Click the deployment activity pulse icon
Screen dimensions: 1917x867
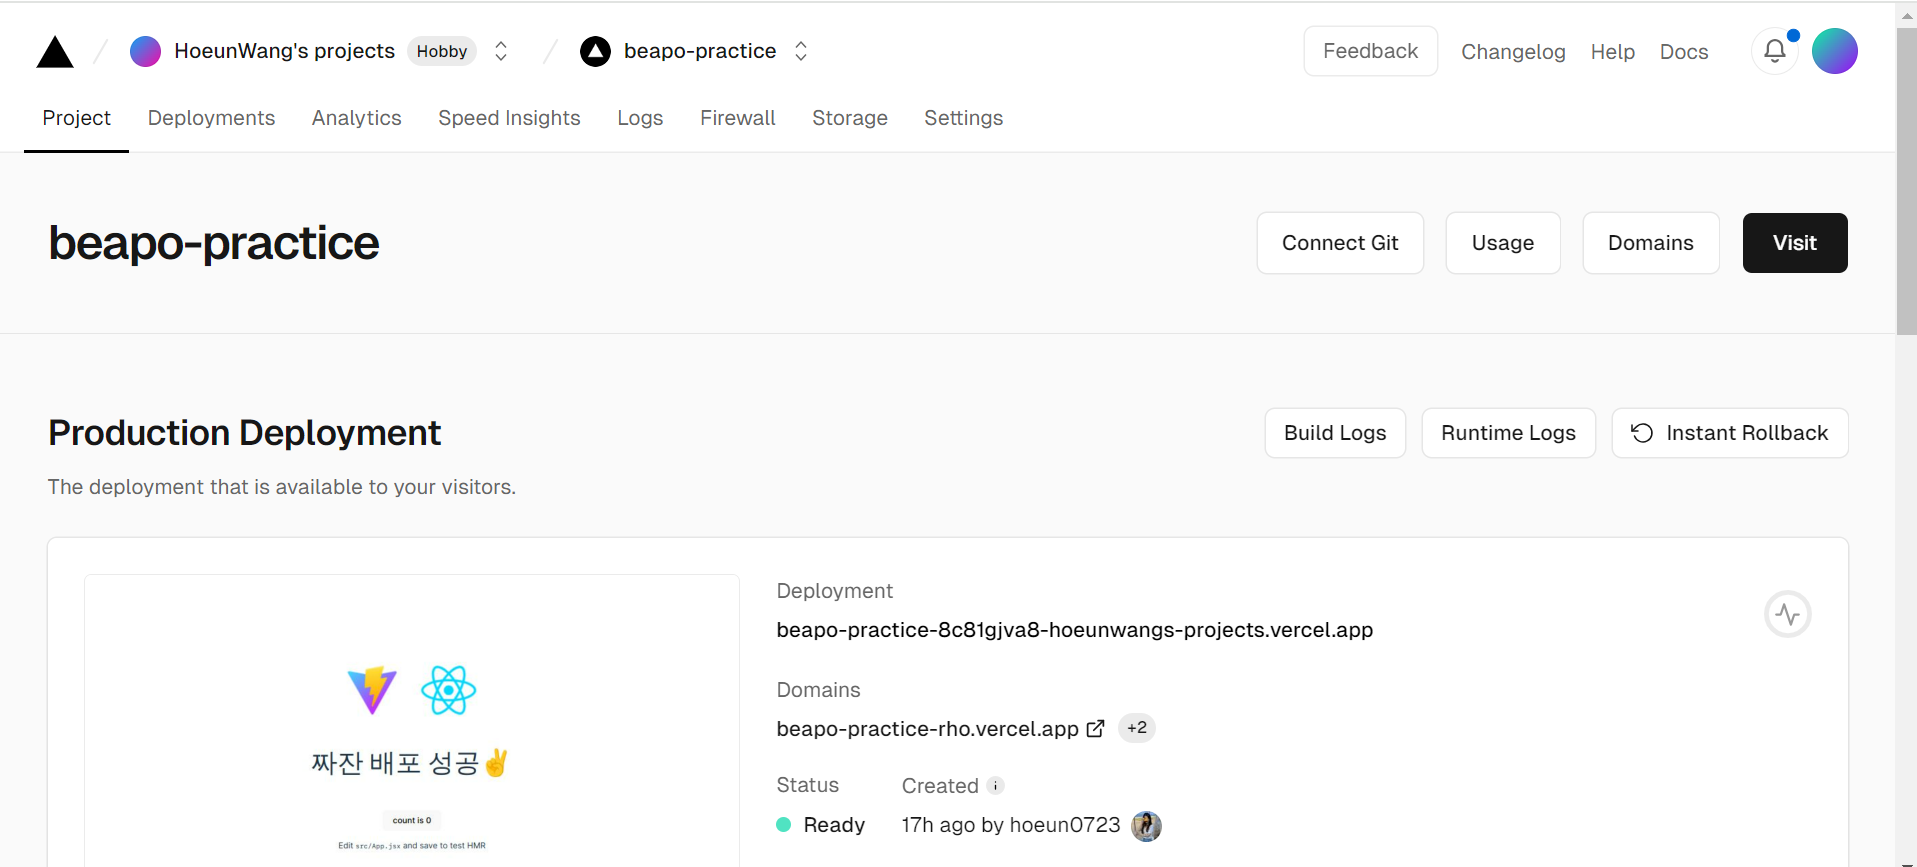[x=1787, y=614]
